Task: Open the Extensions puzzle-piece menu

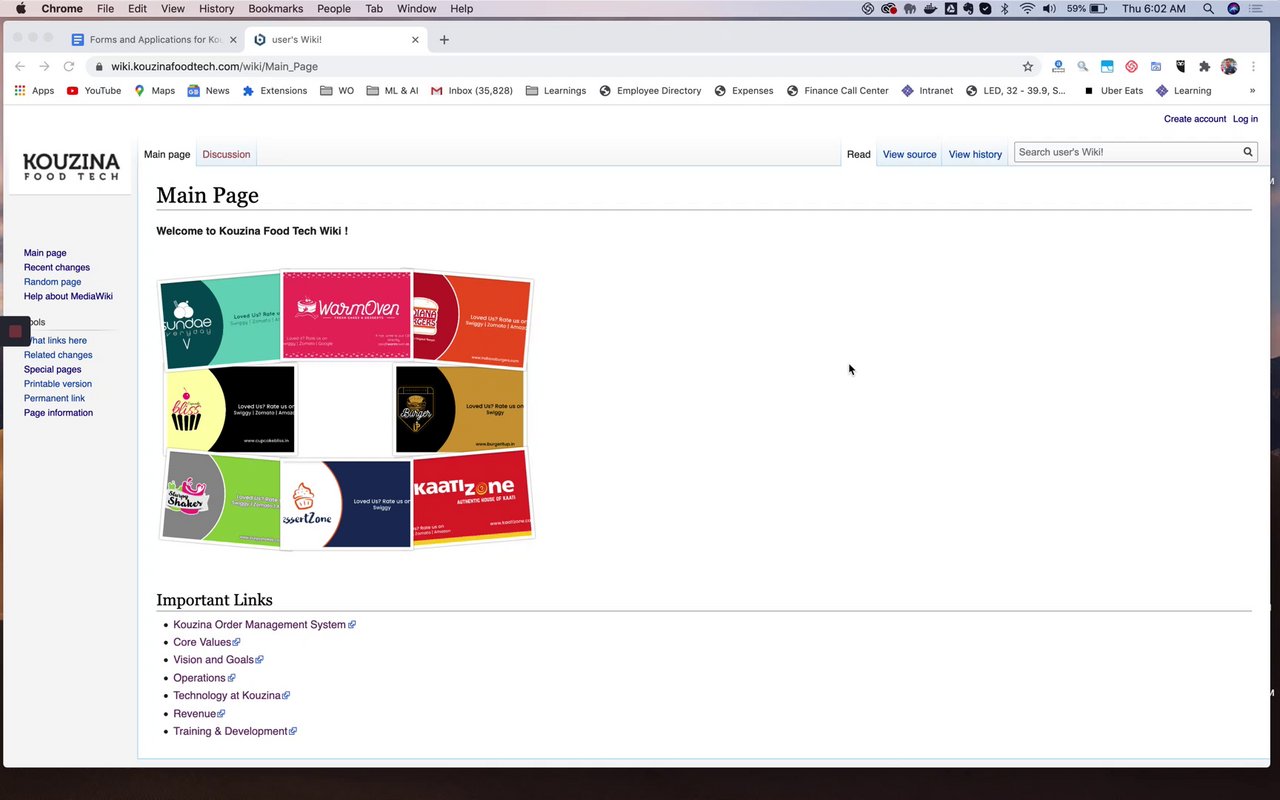Action: click(x=1204, y=66)
